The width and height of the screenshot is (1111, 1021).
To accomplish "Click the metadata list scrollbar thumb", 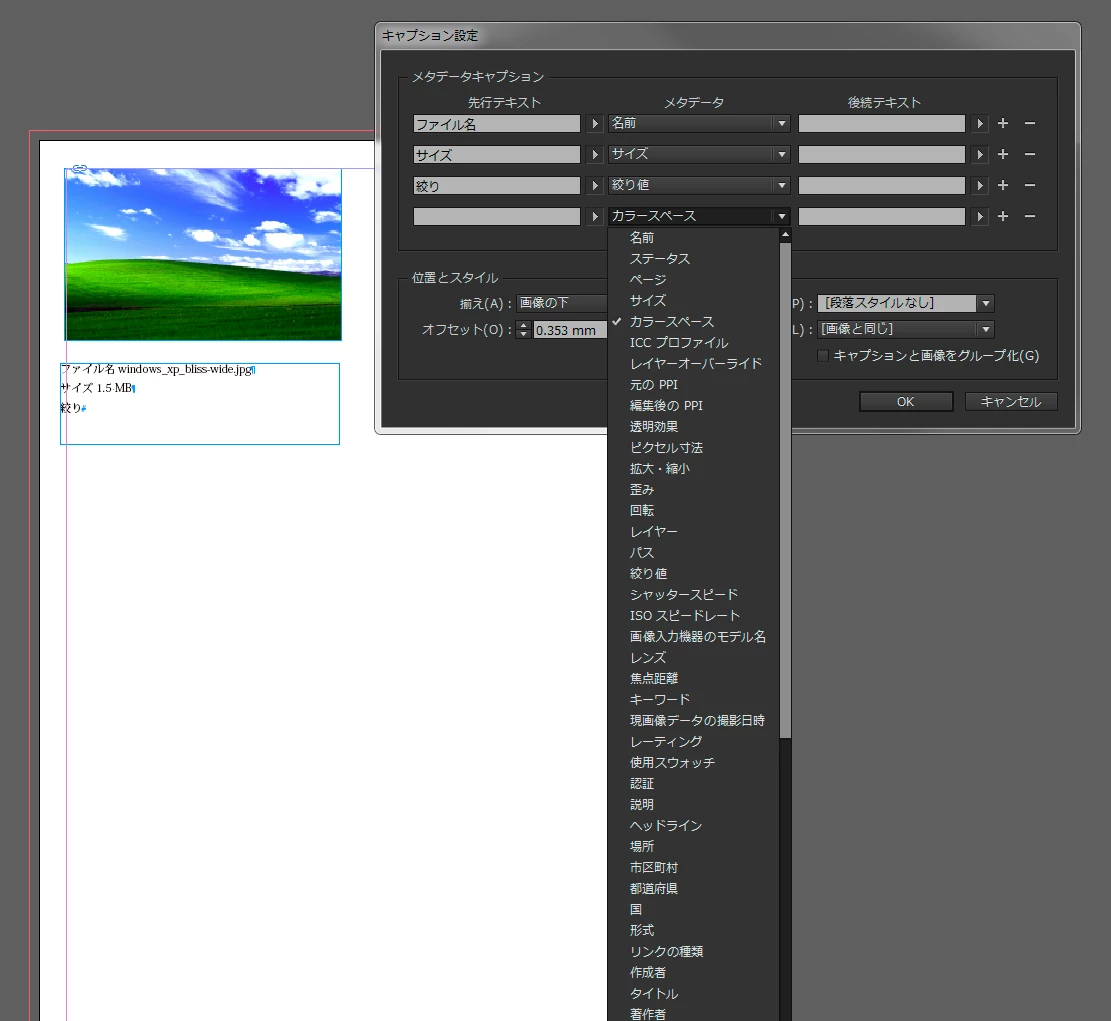I will point(785,490).
